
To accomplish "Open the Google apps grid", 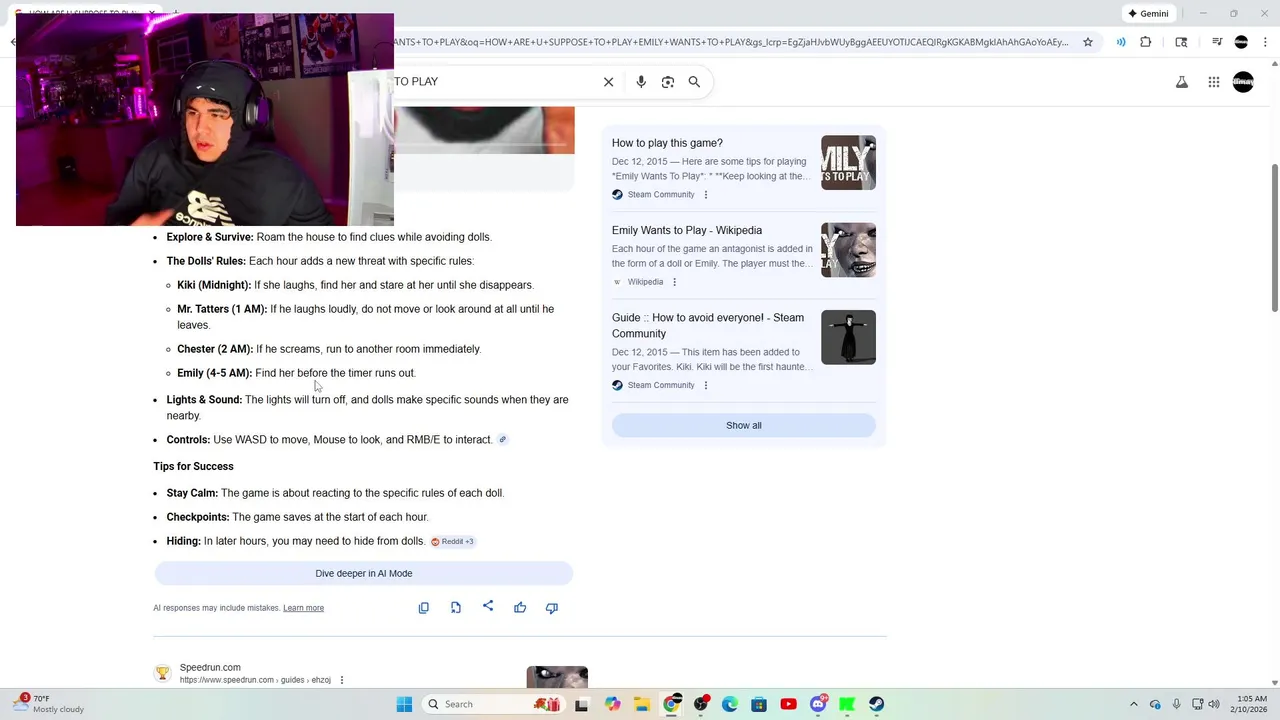I will [1214, 82].
